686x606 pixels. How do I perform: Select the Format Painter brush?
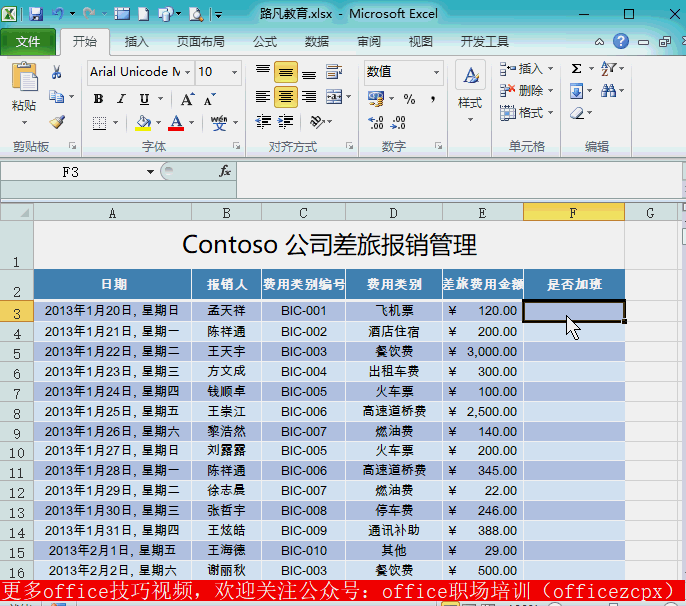point(57,122)
